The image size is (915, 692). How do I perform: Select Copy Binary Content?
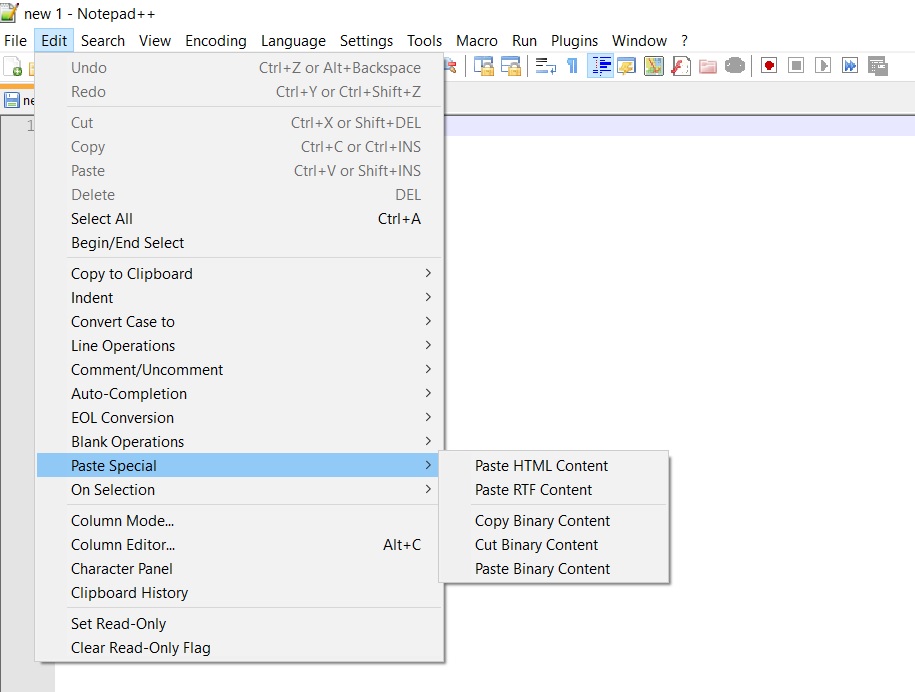pyautogui.click(x=553, y=520)
